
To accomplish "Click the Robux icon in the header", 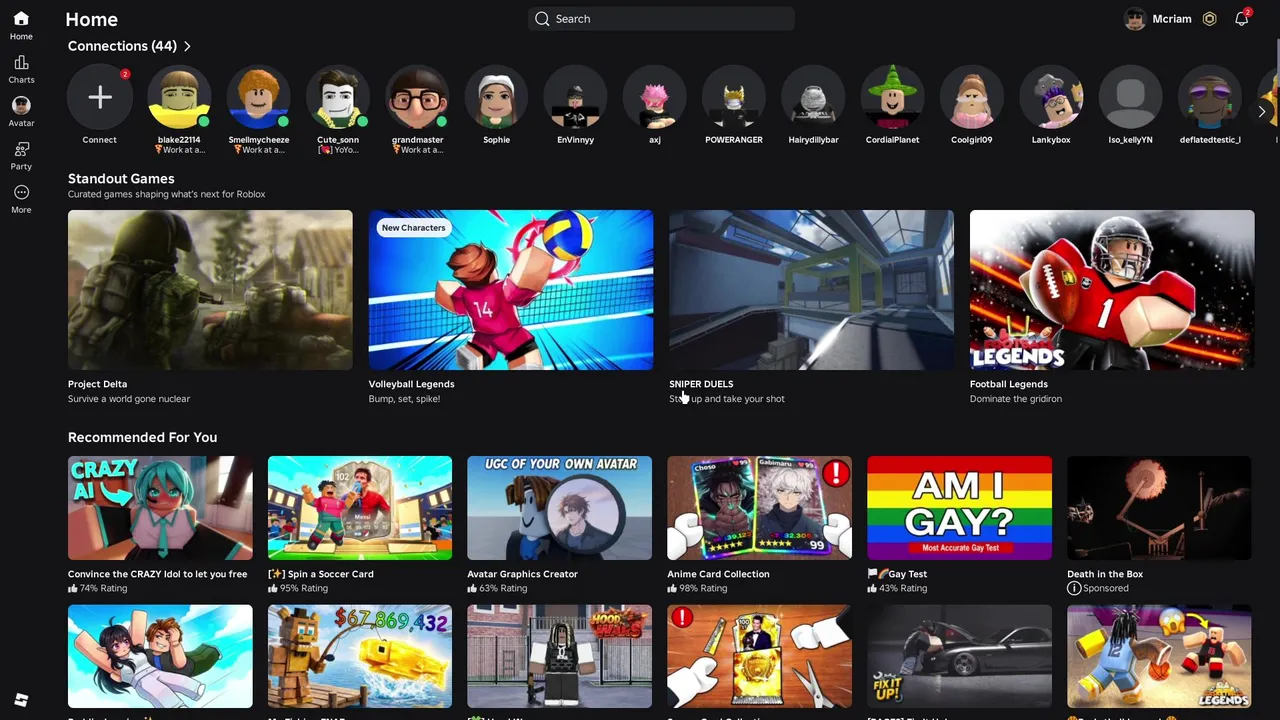I will point(1209,19).
